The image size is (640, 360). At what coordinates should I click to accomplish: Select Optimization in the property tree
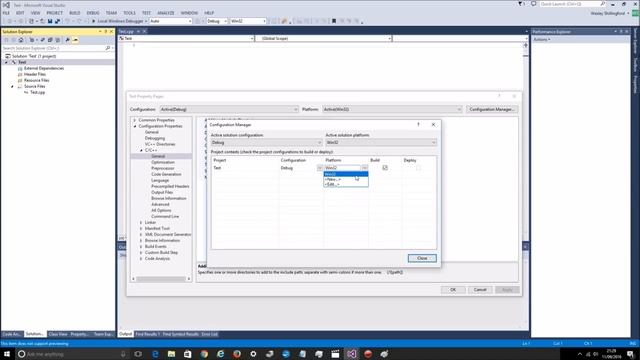tap(163, 162)
